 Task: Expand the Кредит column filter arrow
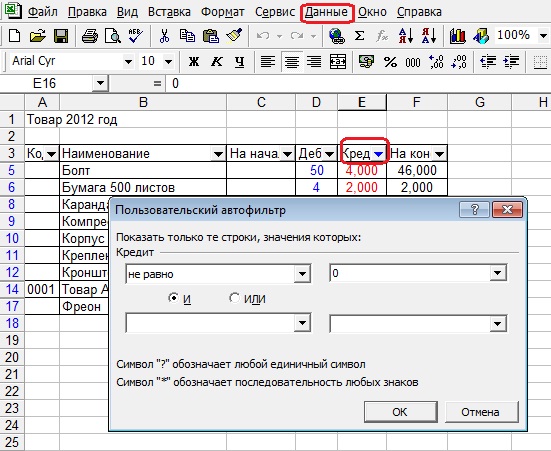coord(378,154)
